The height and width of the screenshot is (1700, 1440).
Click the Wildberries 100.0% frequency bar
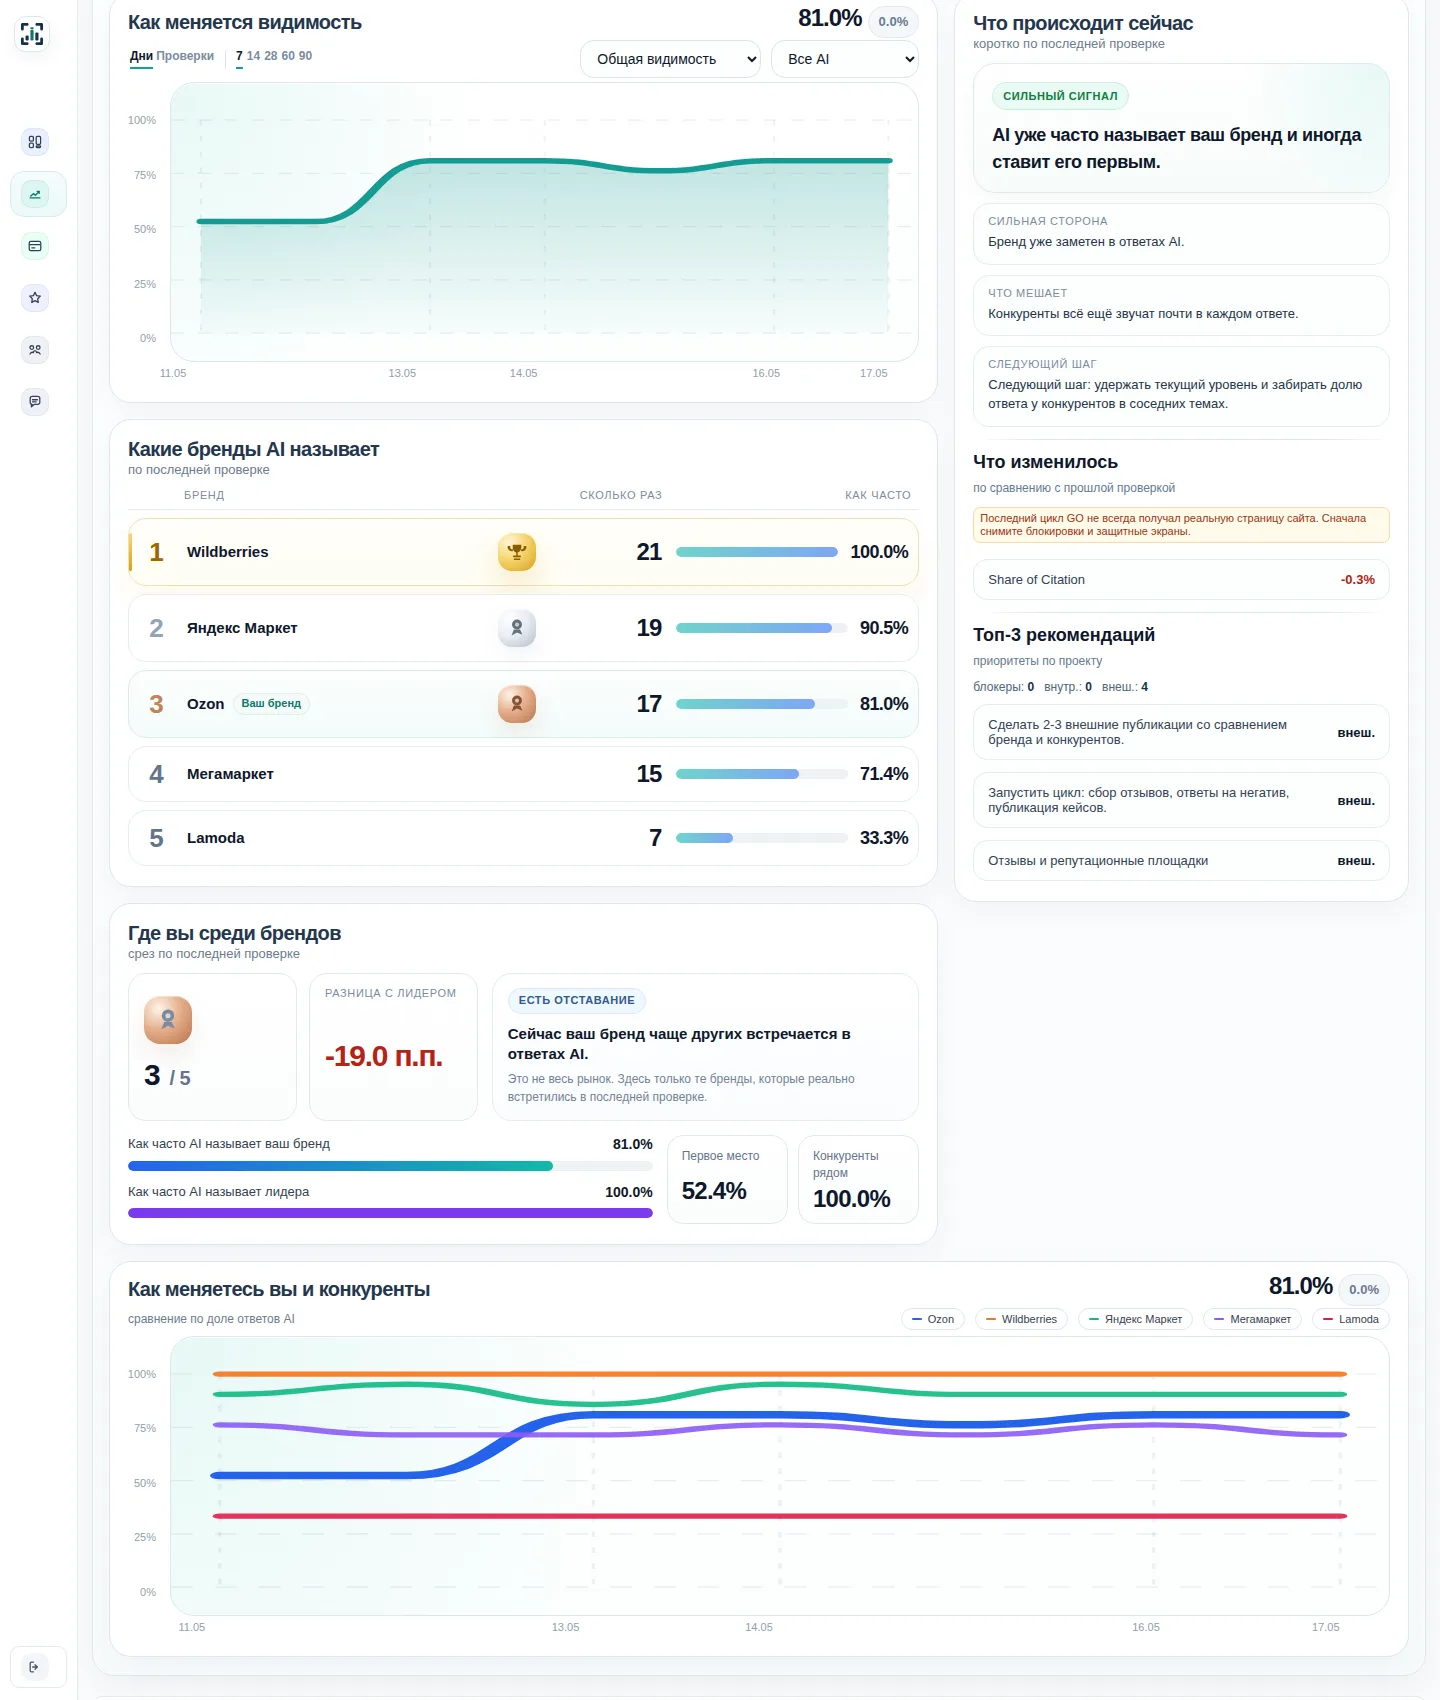point(757,552)
